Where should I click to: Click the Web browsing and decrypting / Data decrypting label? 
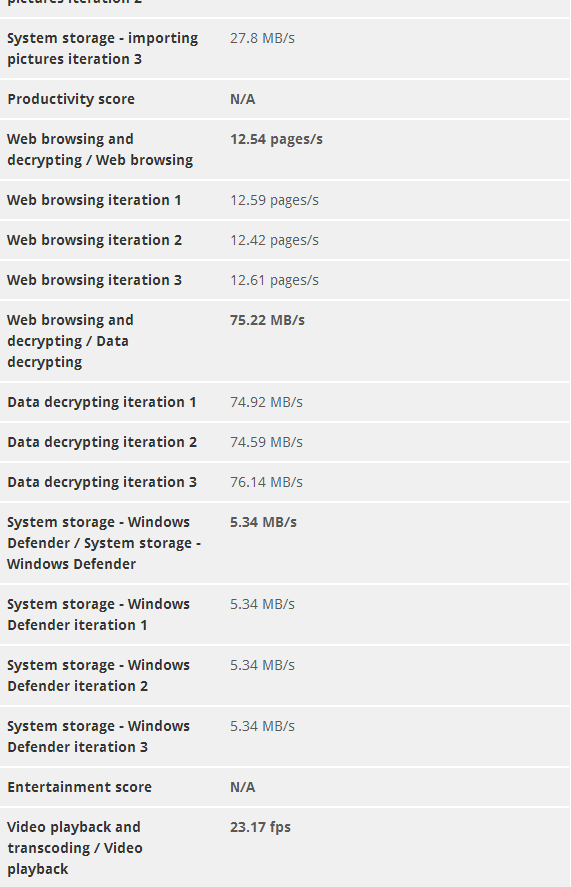point(70,341)
